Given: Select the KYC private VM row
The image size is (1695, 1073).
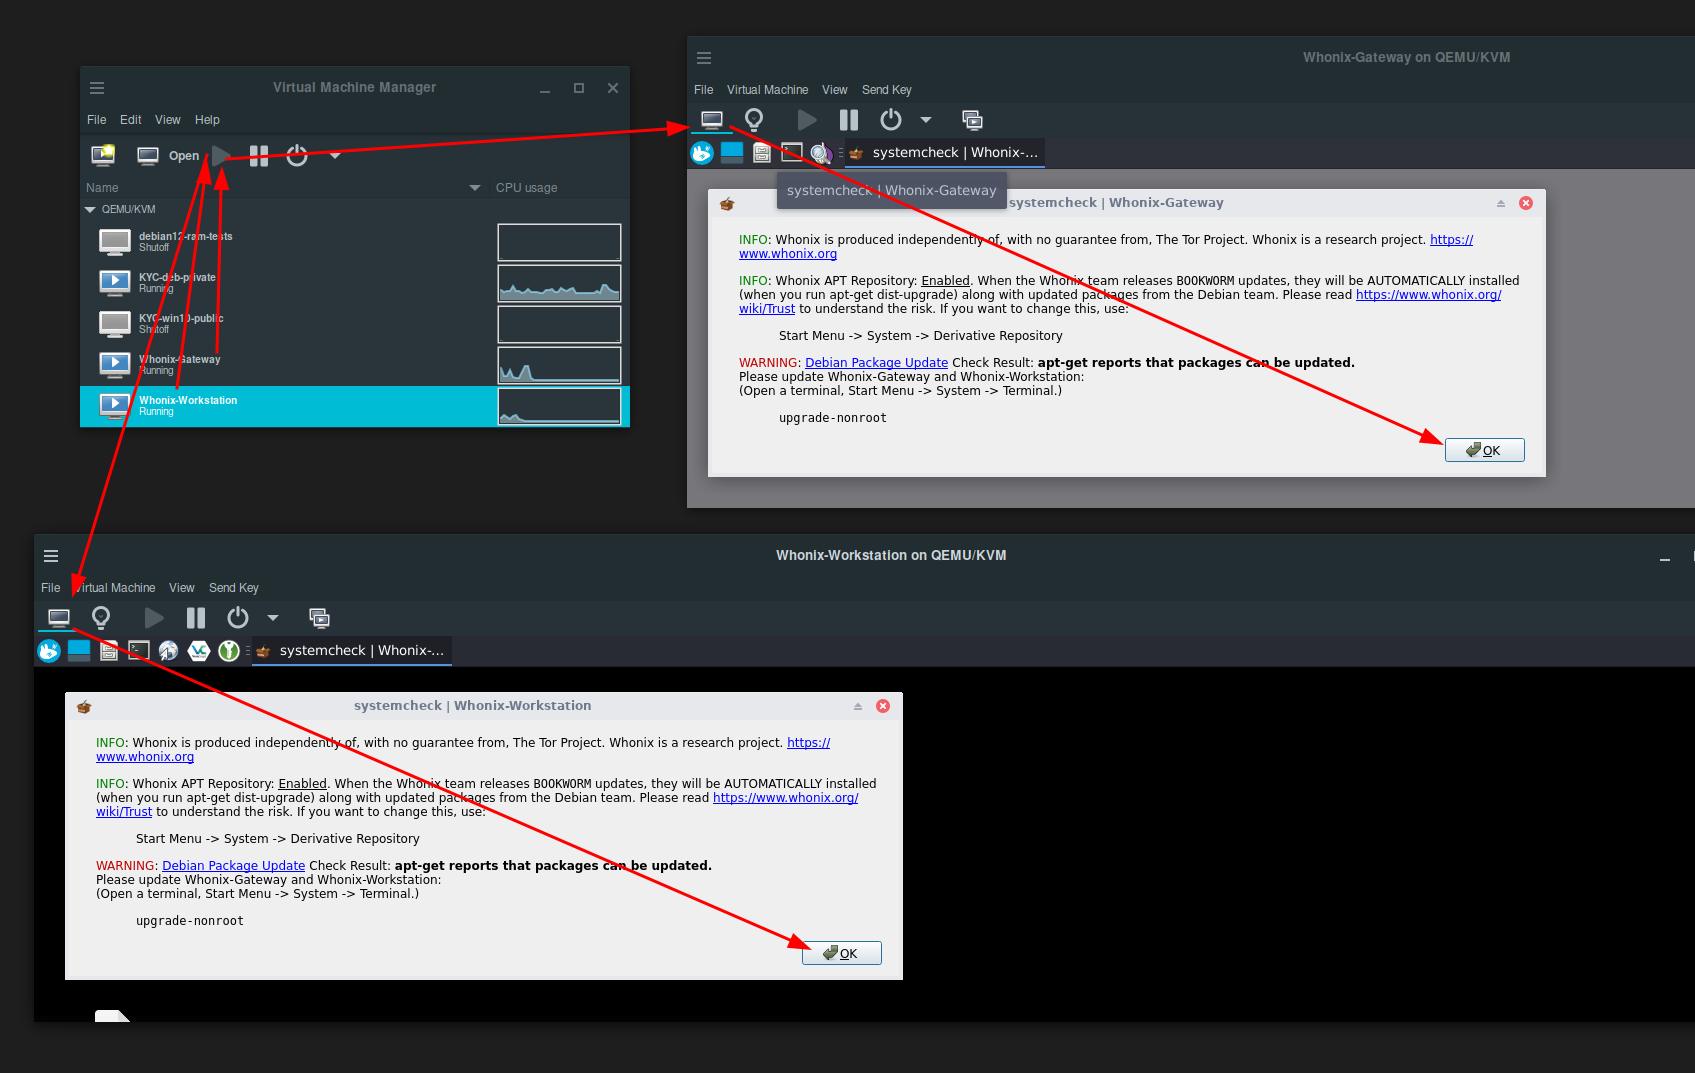Looking at the screenshot, I should pos(354,283).
